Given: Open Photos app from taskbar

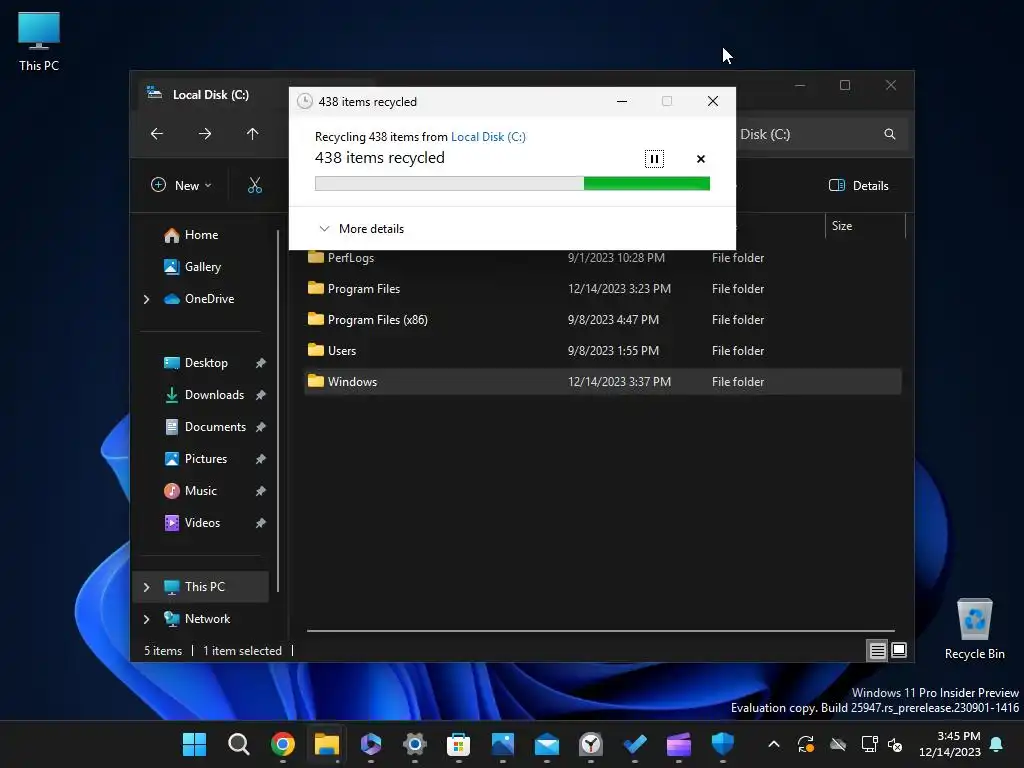Looking at the screenshot, I should pos(503,744).
